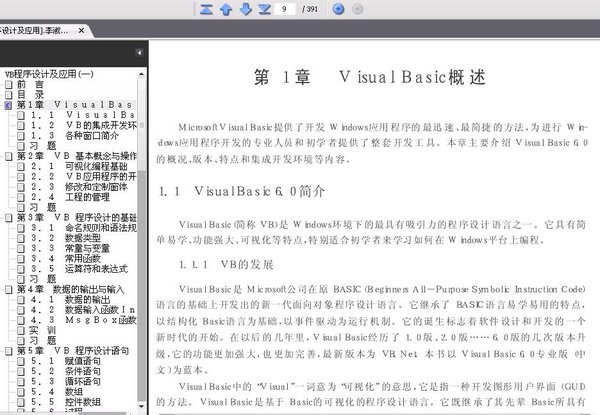Open bookmark 5.1 赋值语句

(x=65, y=361)
